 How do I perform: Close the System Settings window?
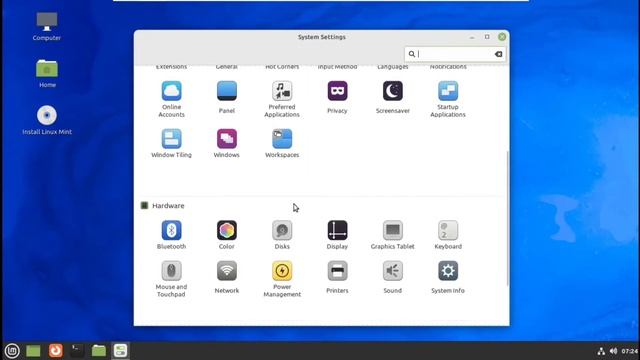[x=502, y=37]
